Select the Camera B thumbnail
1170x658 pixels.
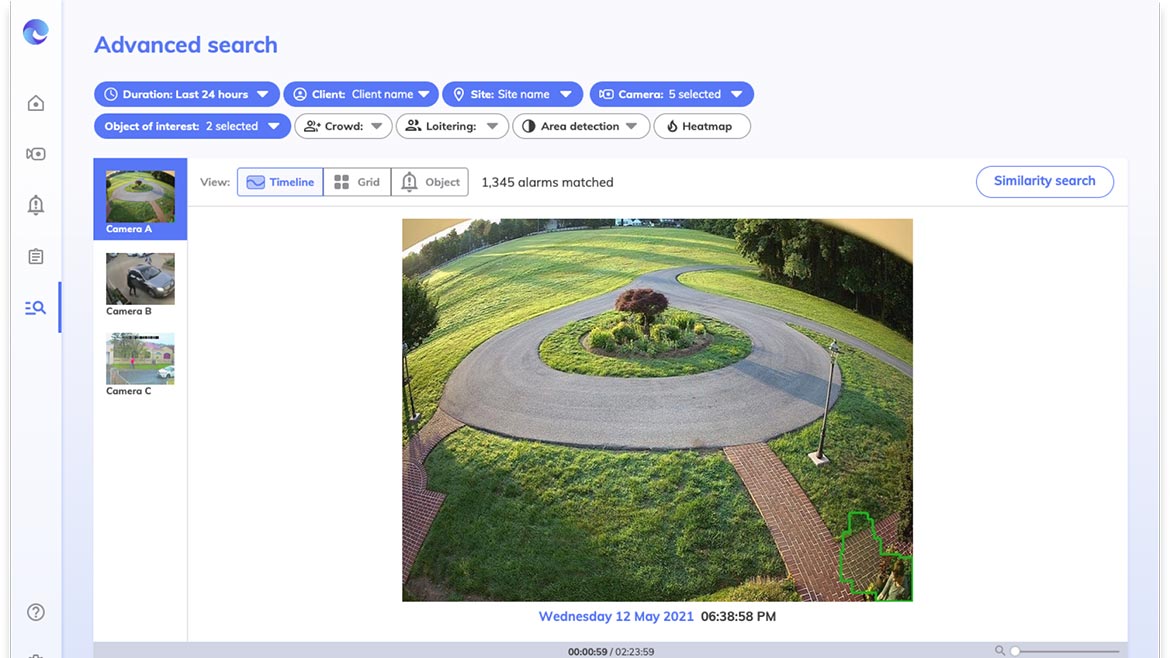(x=140, y=284)
